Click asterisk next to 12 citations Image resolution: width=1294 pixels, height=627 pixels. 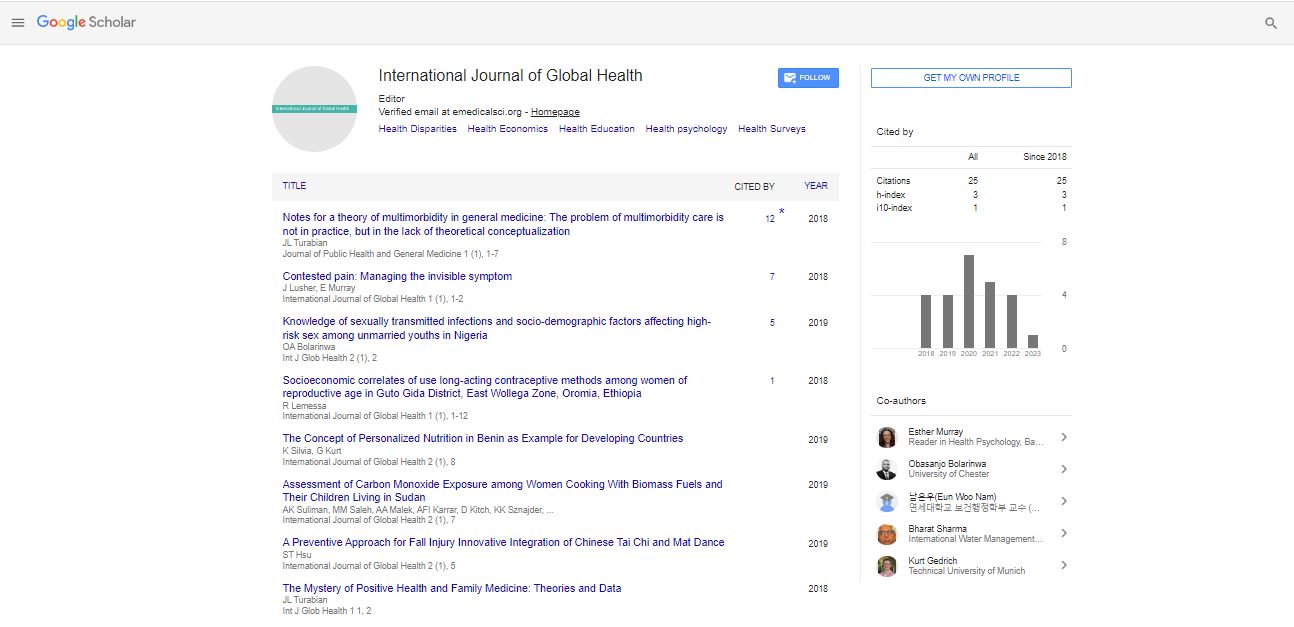pyautogui.click(x=781, y=212)
